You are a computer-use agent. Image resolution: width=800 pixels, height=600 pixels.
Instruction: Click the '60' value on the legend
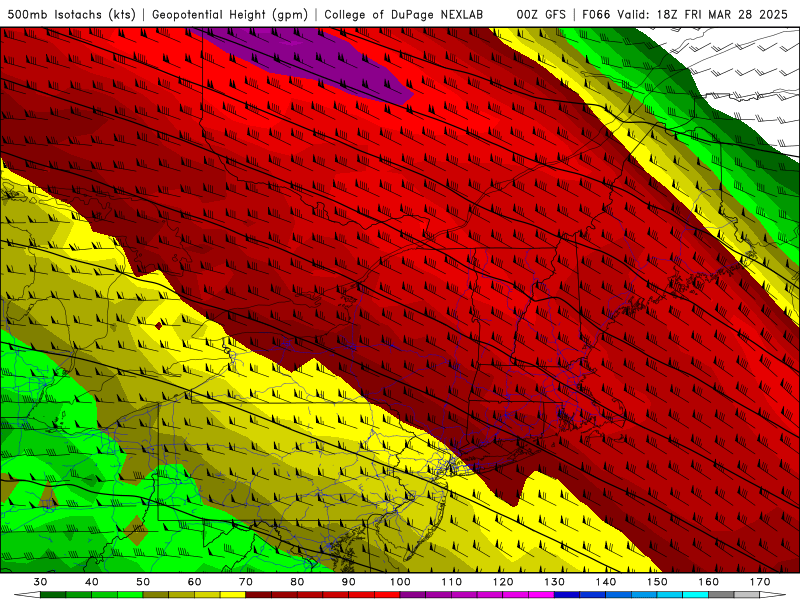pos(194,582)
